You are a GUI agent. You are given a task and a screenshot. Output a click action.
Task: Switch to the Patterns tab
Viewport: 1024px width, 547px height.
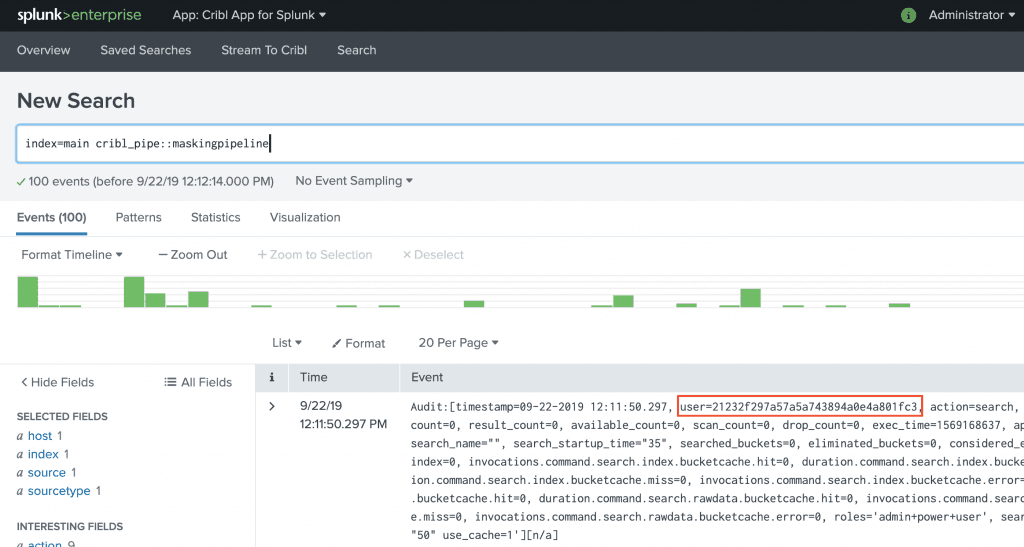coord(138,217)
